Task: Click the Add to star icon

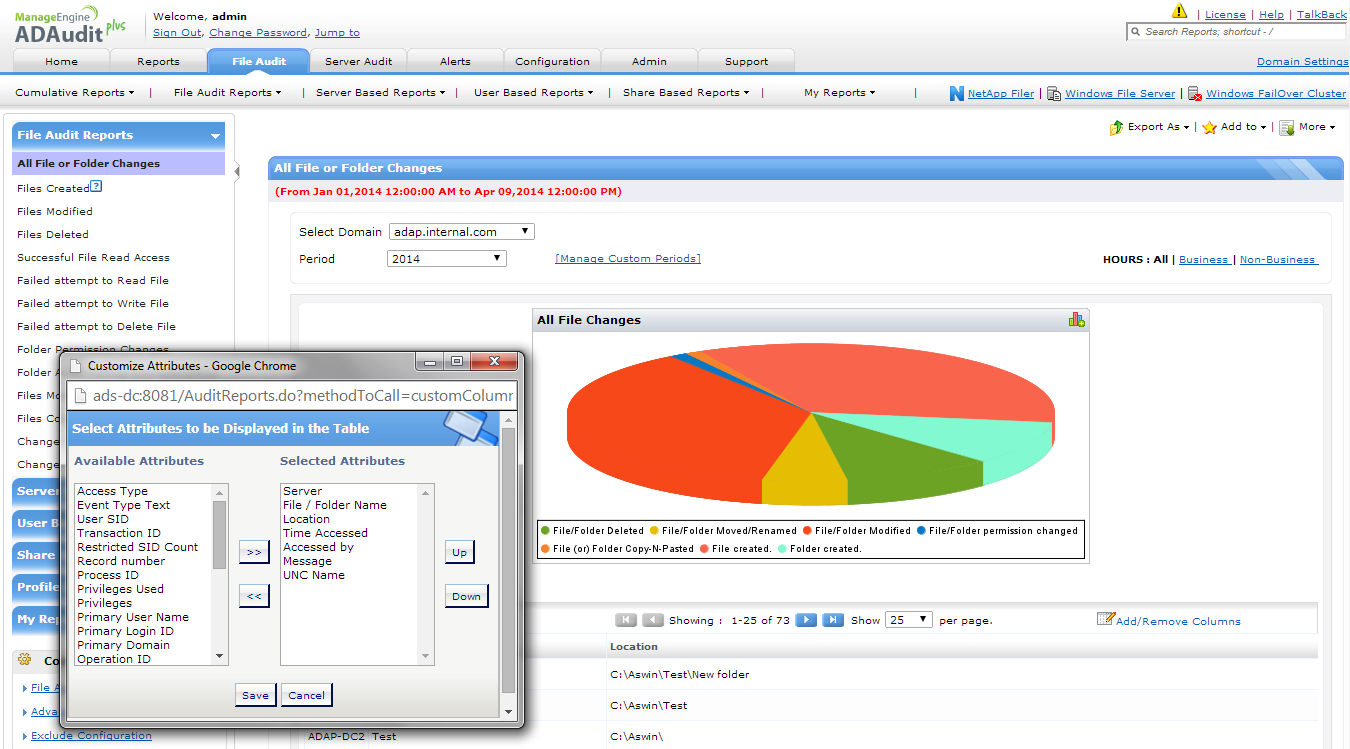Action: tap(1209, 127)
